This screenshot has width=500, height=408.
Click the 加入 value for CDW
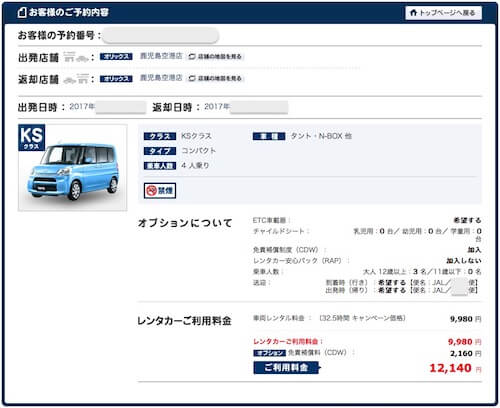[474, 250]
